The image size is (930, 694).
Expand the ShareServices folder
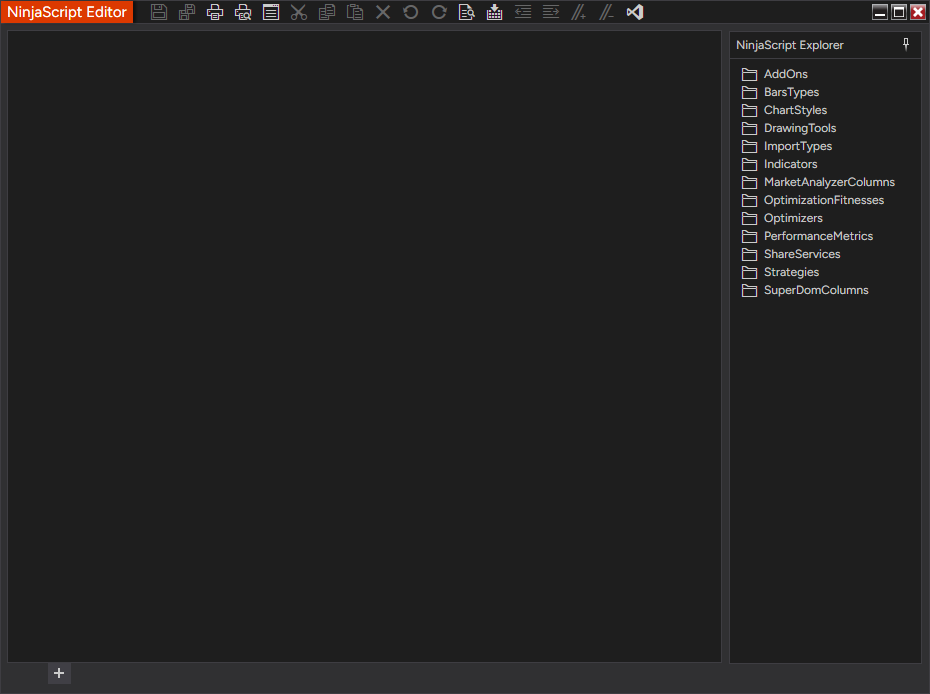click(x=791, y=254)
